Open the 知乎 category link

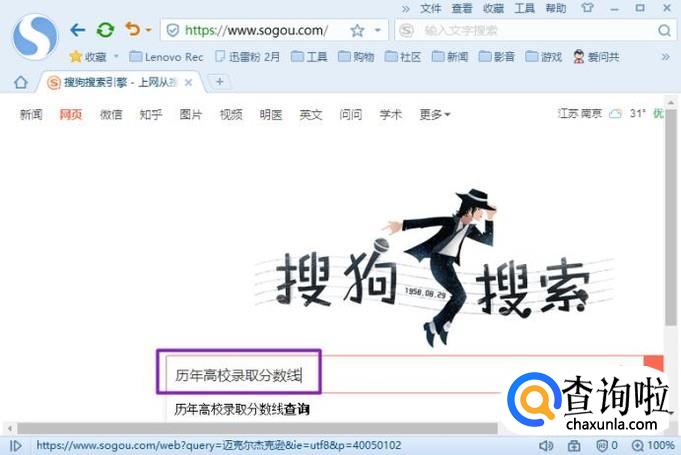click(151, 114)
